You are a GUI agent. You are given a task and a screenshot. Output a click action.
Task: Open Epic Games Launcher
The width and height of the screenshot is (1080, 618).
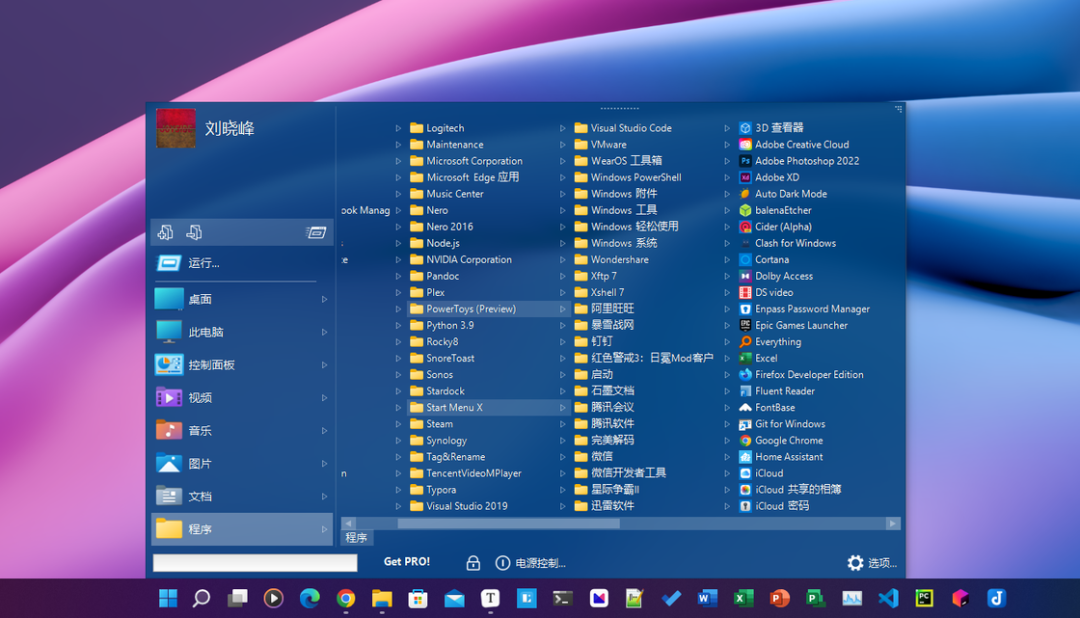[x=793, y=325]
